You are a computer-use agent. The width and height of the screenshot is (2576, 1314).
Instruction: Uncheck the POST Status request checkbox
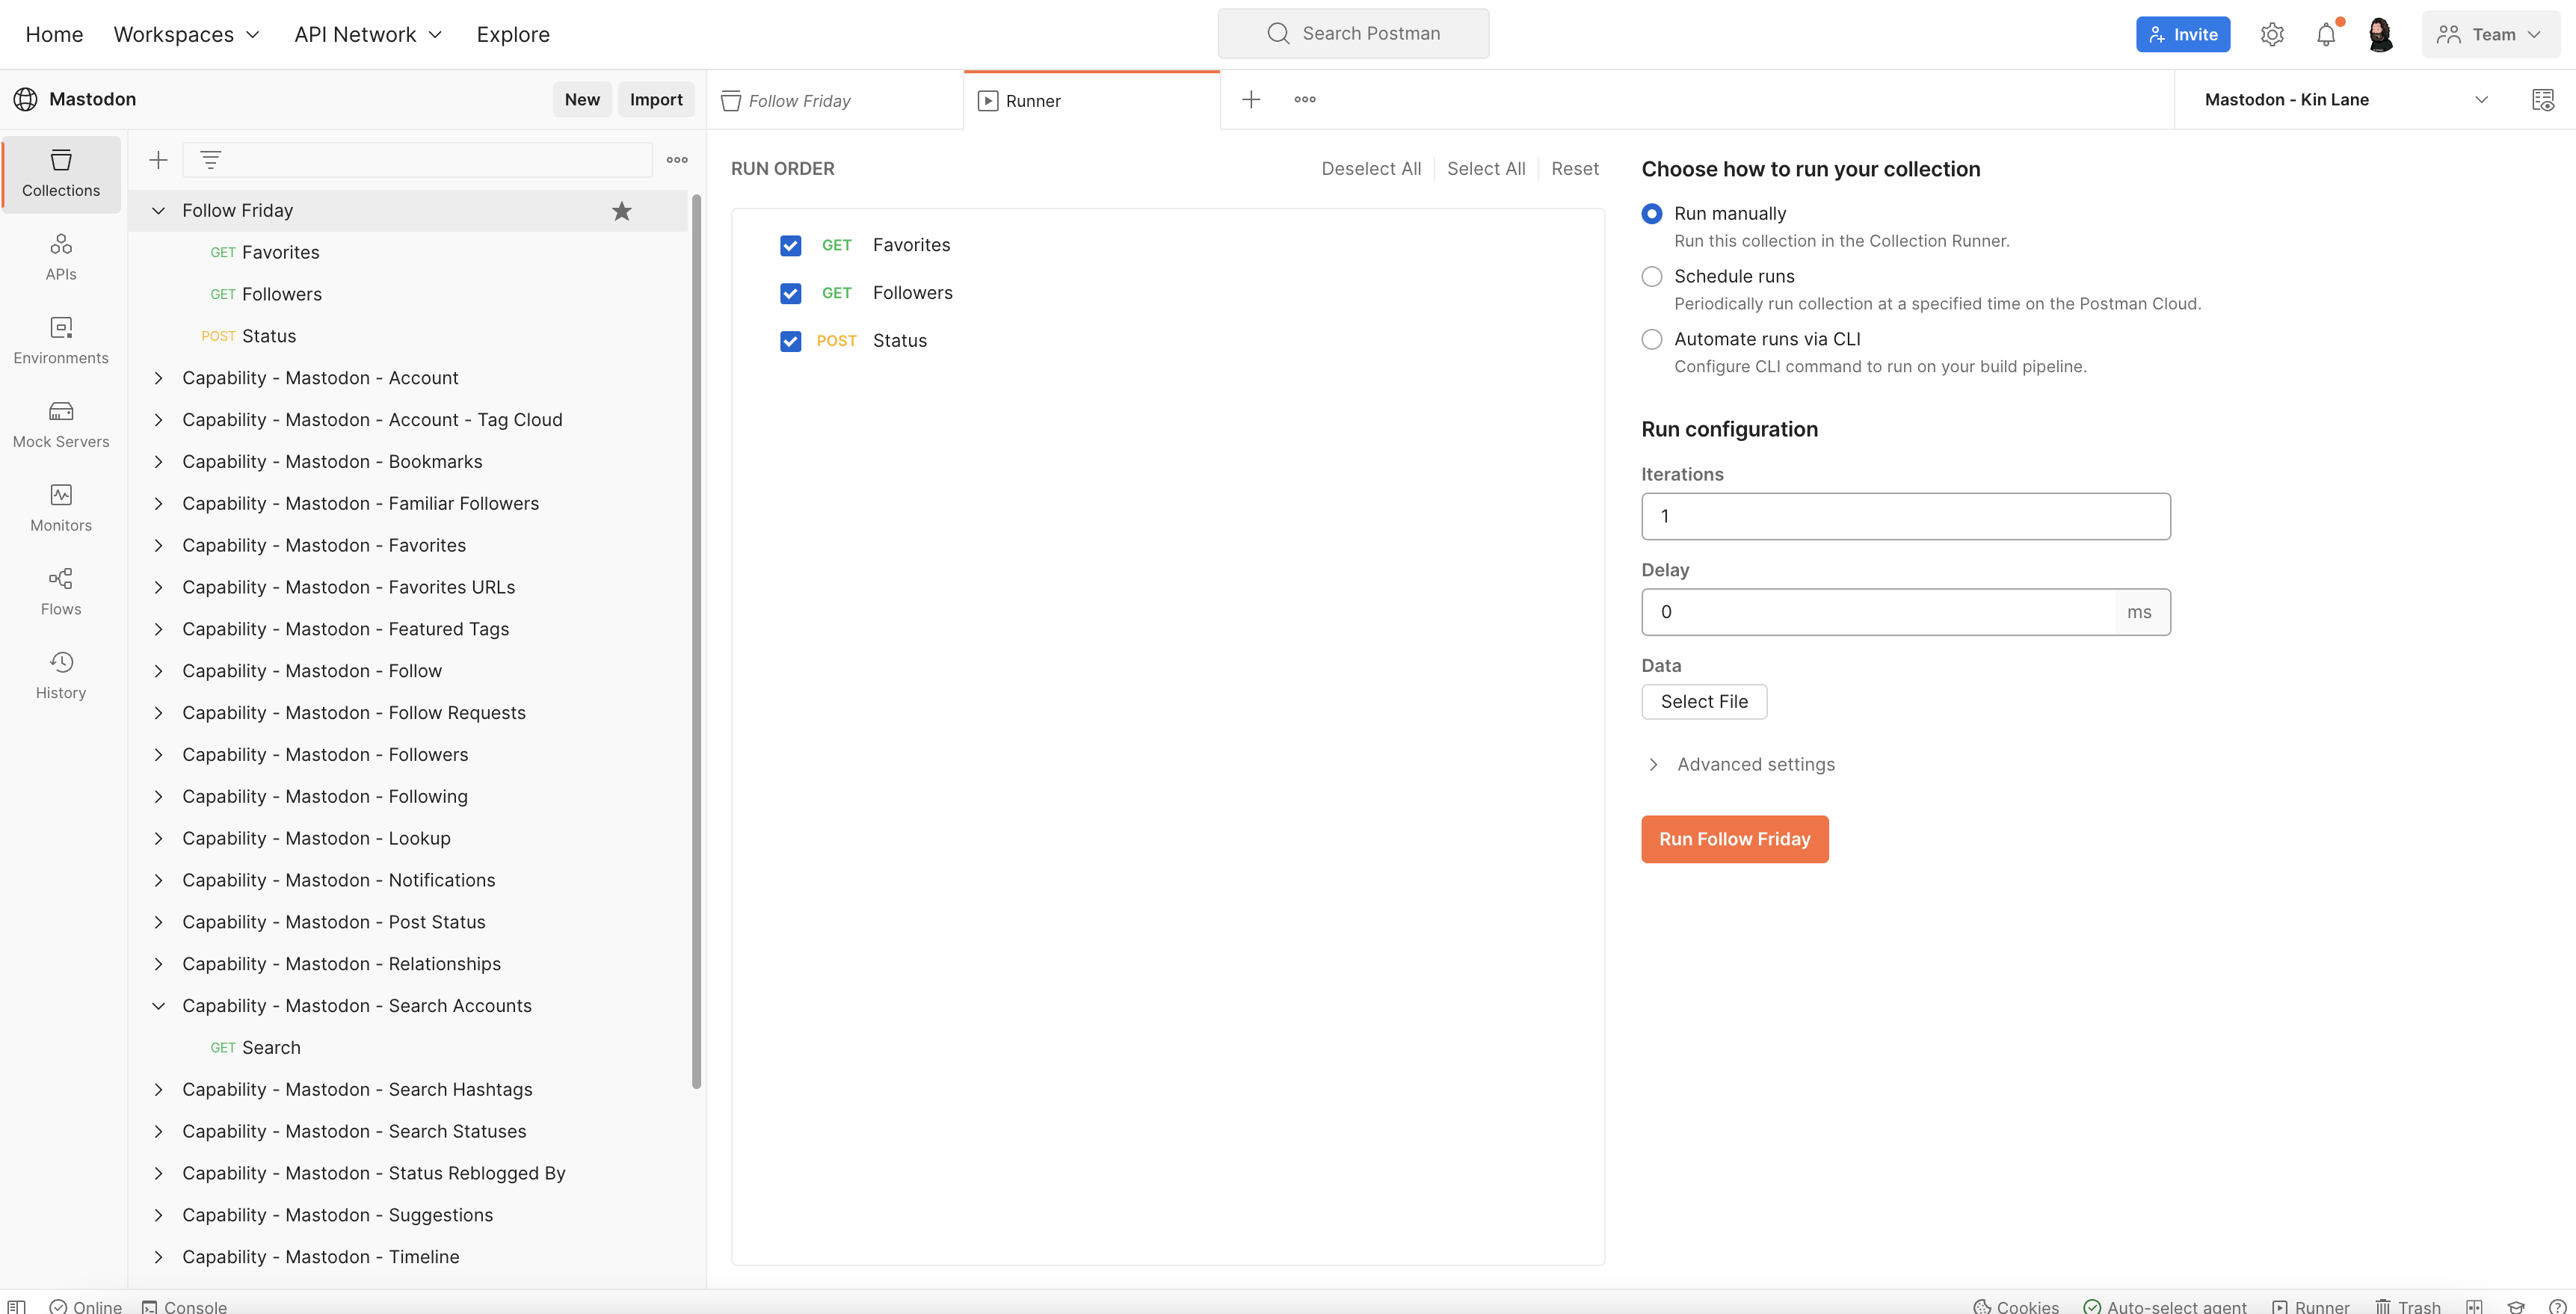pos(790,341)
